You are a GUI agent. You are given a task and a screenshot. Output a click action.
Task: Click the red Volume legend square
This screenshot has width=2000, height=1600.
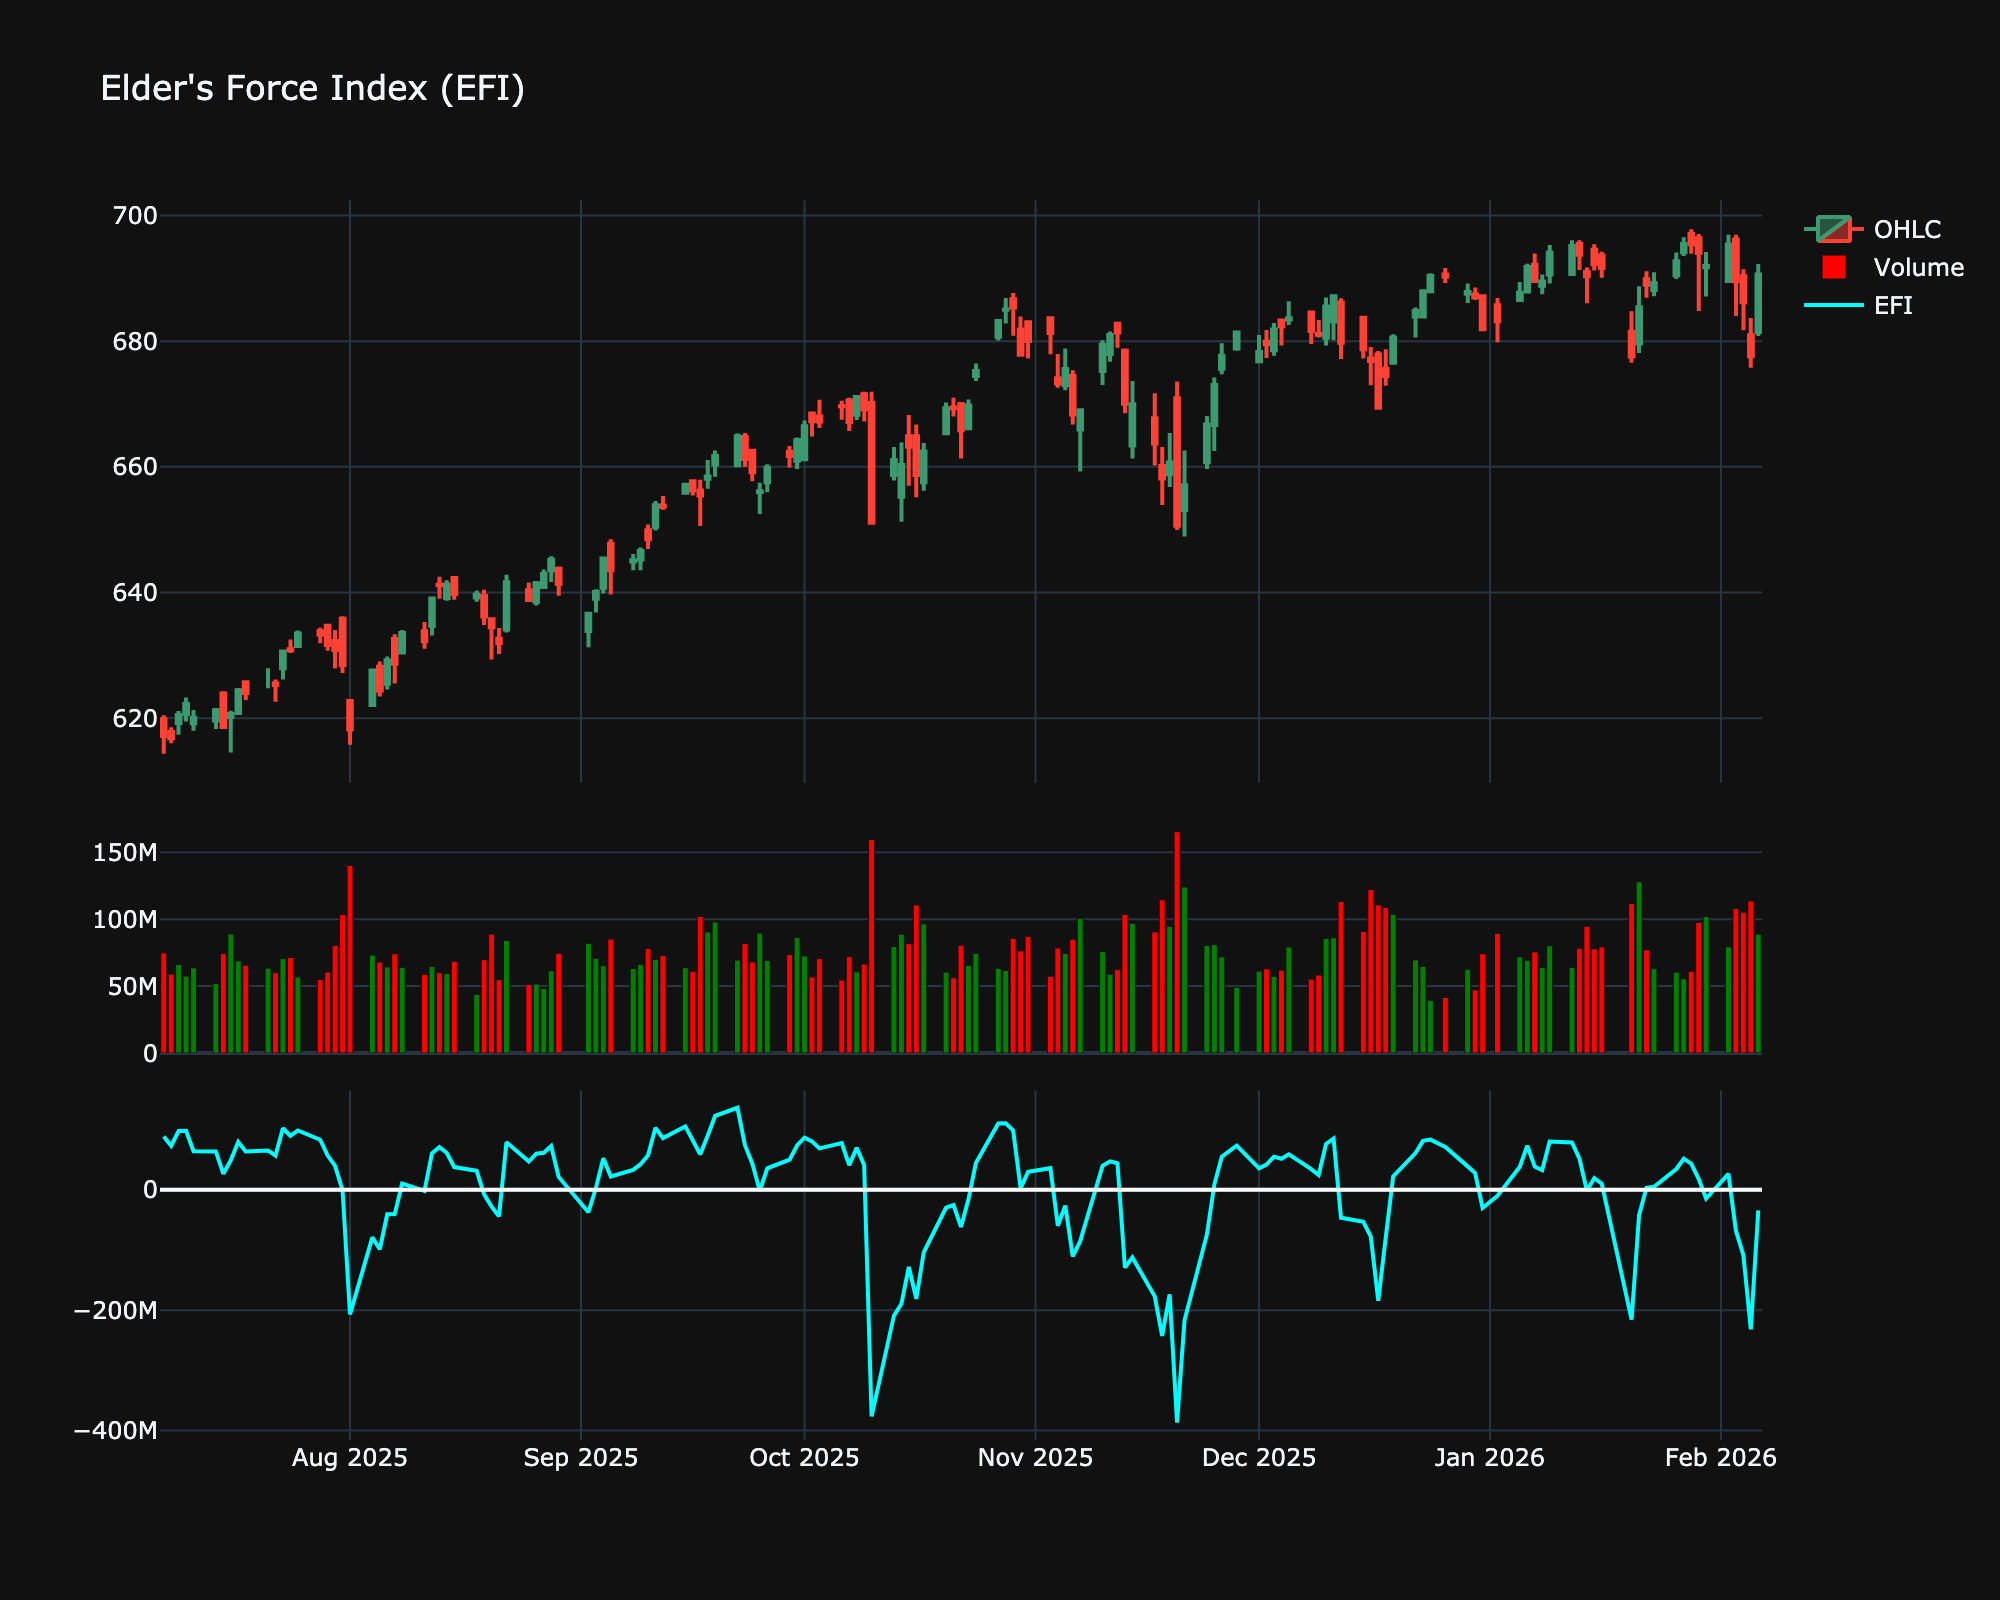pyautogui.click(x=1833, y=267)
